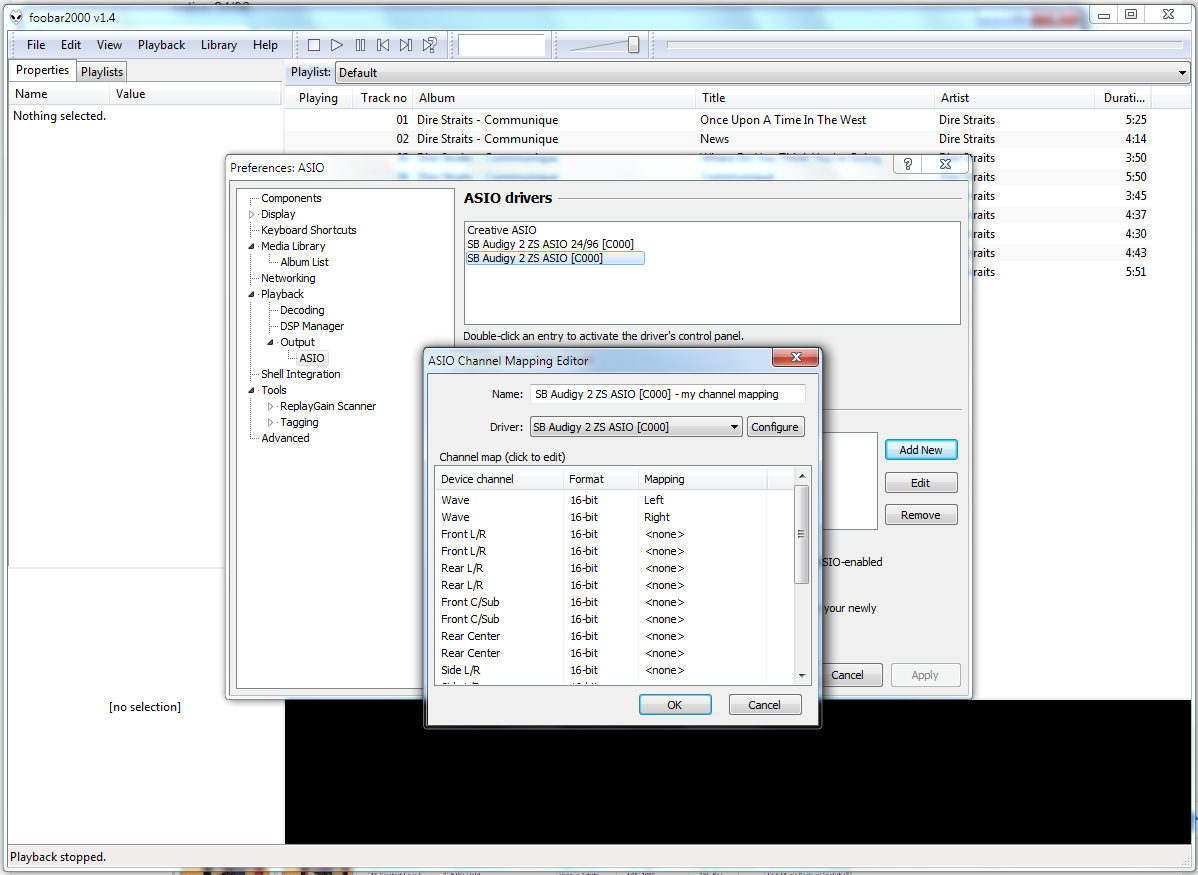Click the Pause toolbar icon
This screenshot has width=1198, height=875.
tap(360, 45)
